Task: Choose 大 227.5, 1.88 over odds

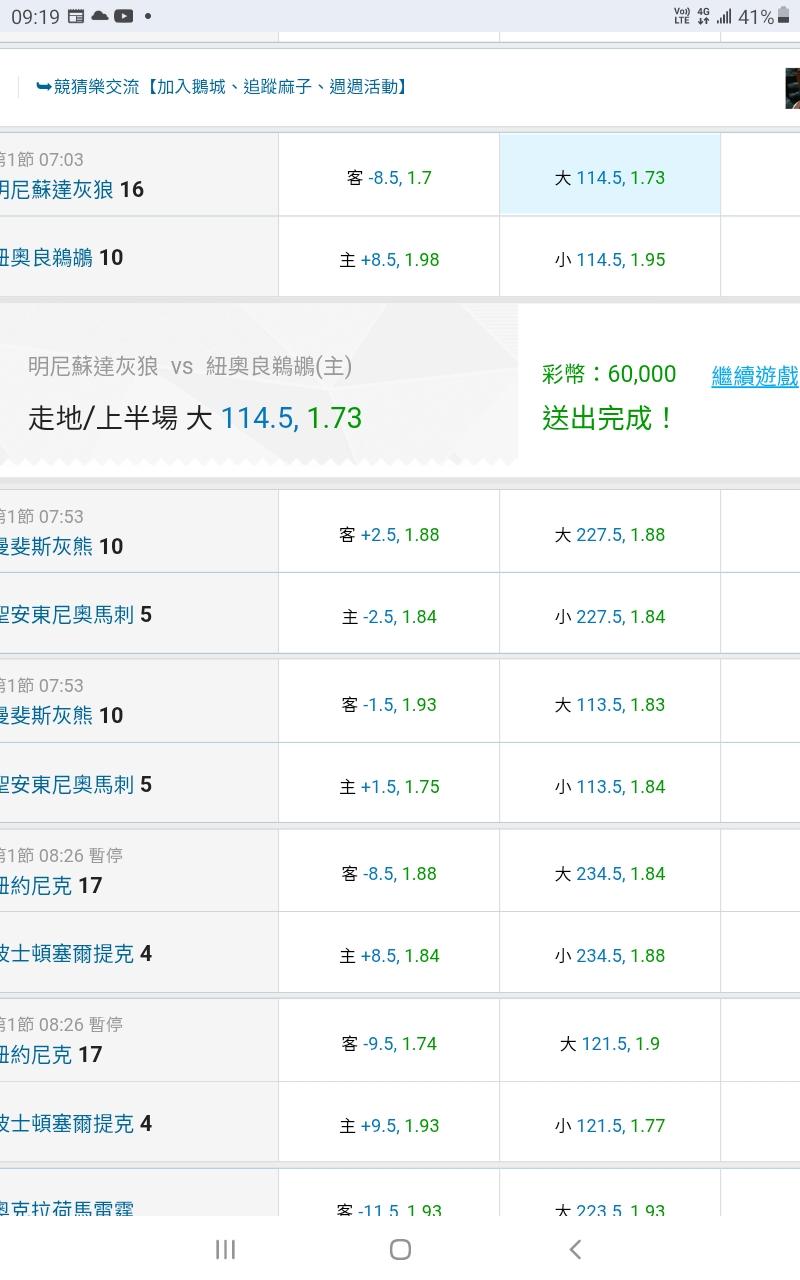Action: pyautogui.click(x=609, y=534)
